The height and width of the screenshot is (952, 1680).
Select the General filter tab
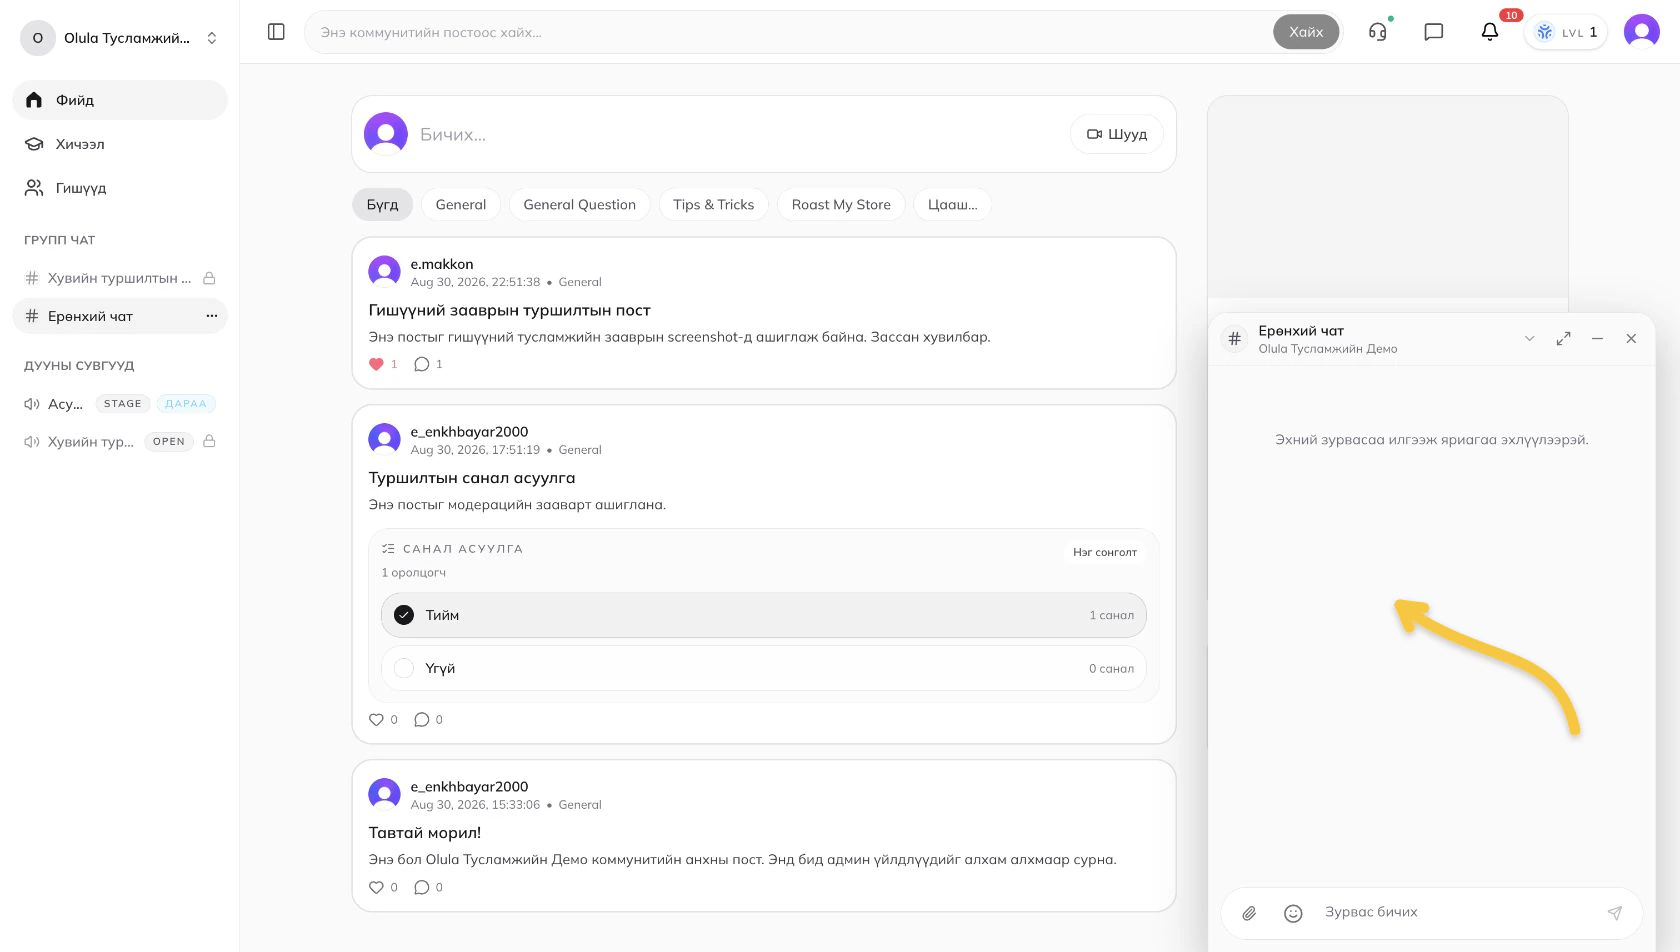pyautogui.click(x=461, y=204)
